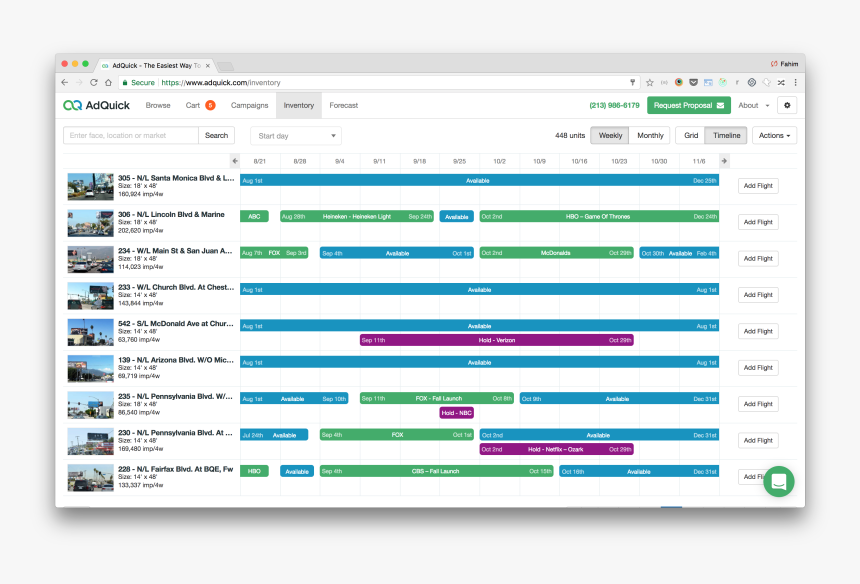Select the Hold - Netflix - Ozark bar
Screen dimensions: 860x584
coord(556,449)
